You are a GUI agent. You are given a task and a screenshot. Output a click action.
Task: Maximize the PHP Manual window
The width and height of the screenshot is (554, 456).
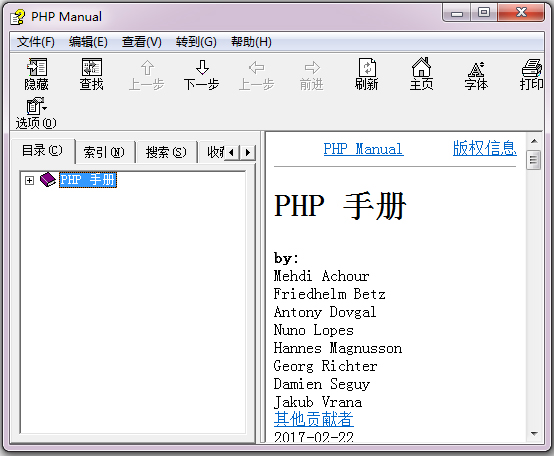coord(484,13)
